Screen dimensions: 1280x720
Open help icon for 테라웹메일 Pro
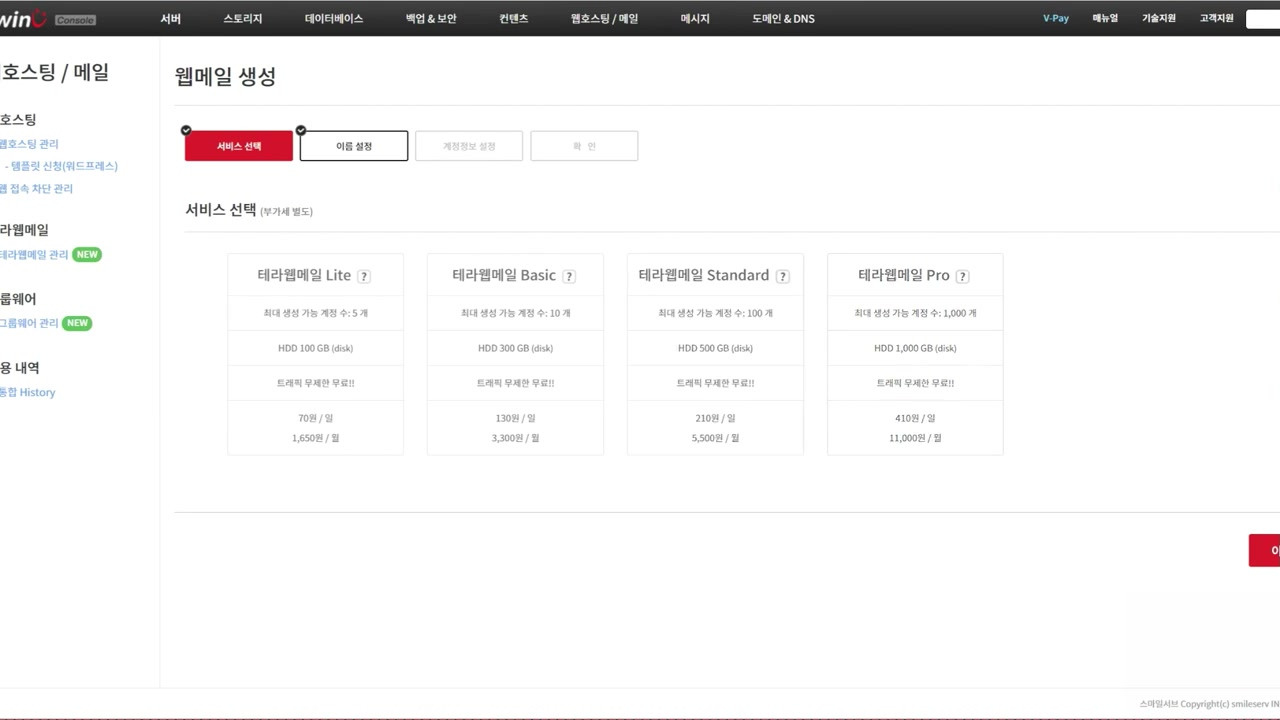[x=963, y=277]
